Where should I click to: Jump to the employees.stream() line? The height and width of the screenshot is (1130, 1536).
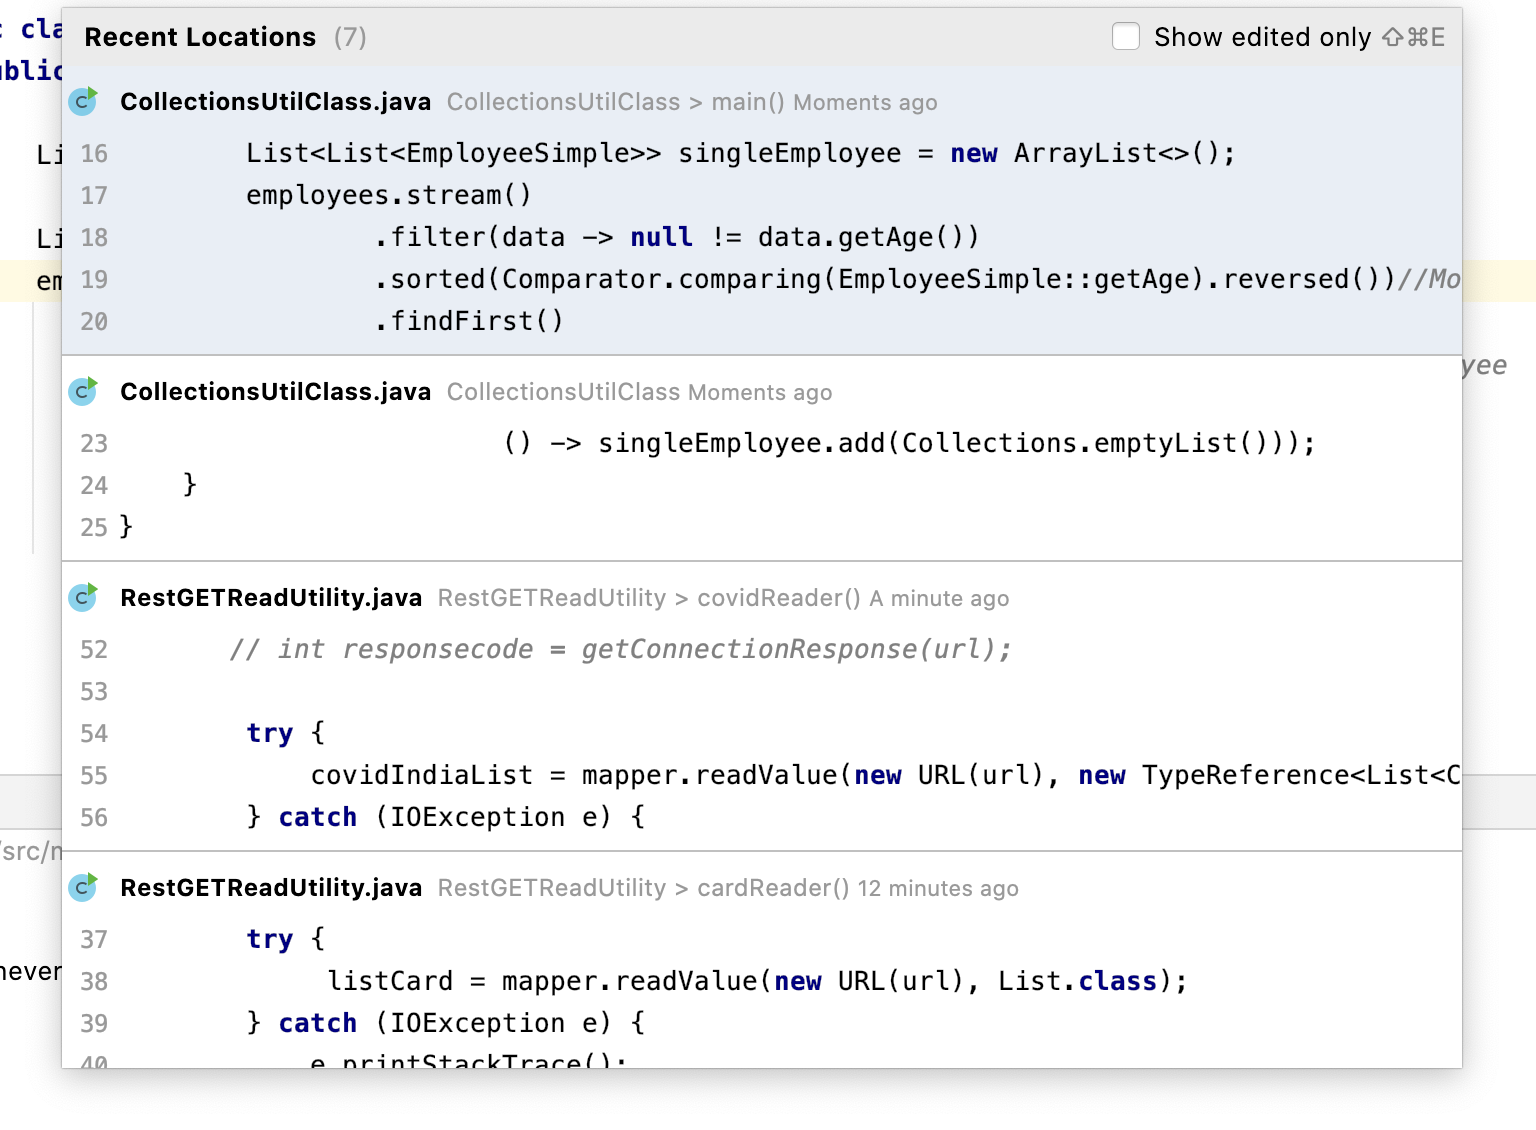point(388,195)
